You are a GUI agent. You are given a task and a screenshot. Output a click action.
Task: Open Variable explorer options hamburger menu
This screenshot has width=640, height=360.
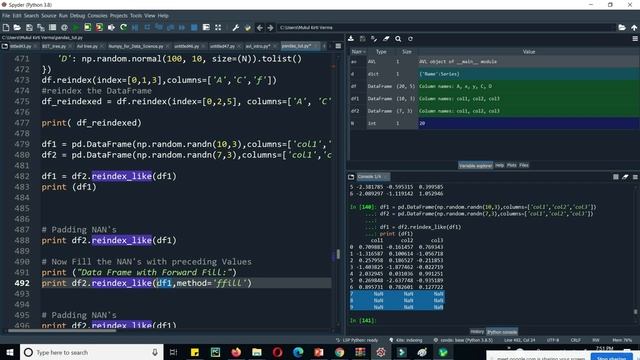635,39
